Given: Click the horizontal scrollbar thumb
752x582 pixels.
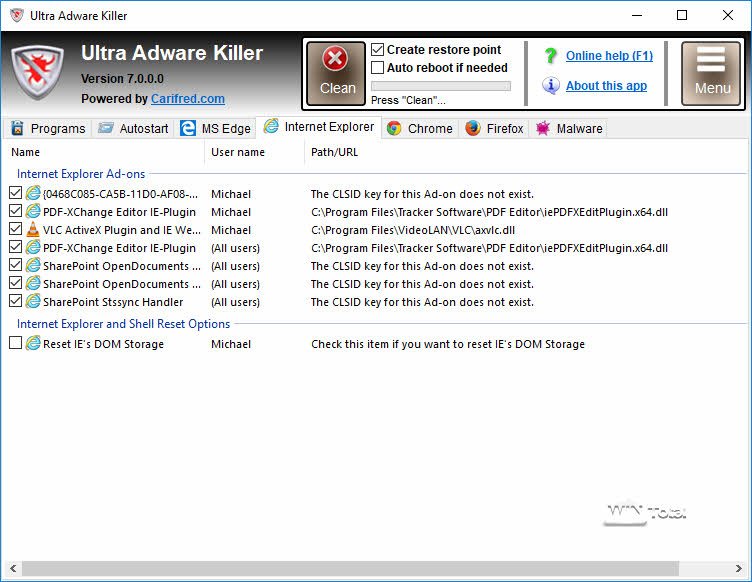Looking at the screenshot, I should tap(350, 569).
